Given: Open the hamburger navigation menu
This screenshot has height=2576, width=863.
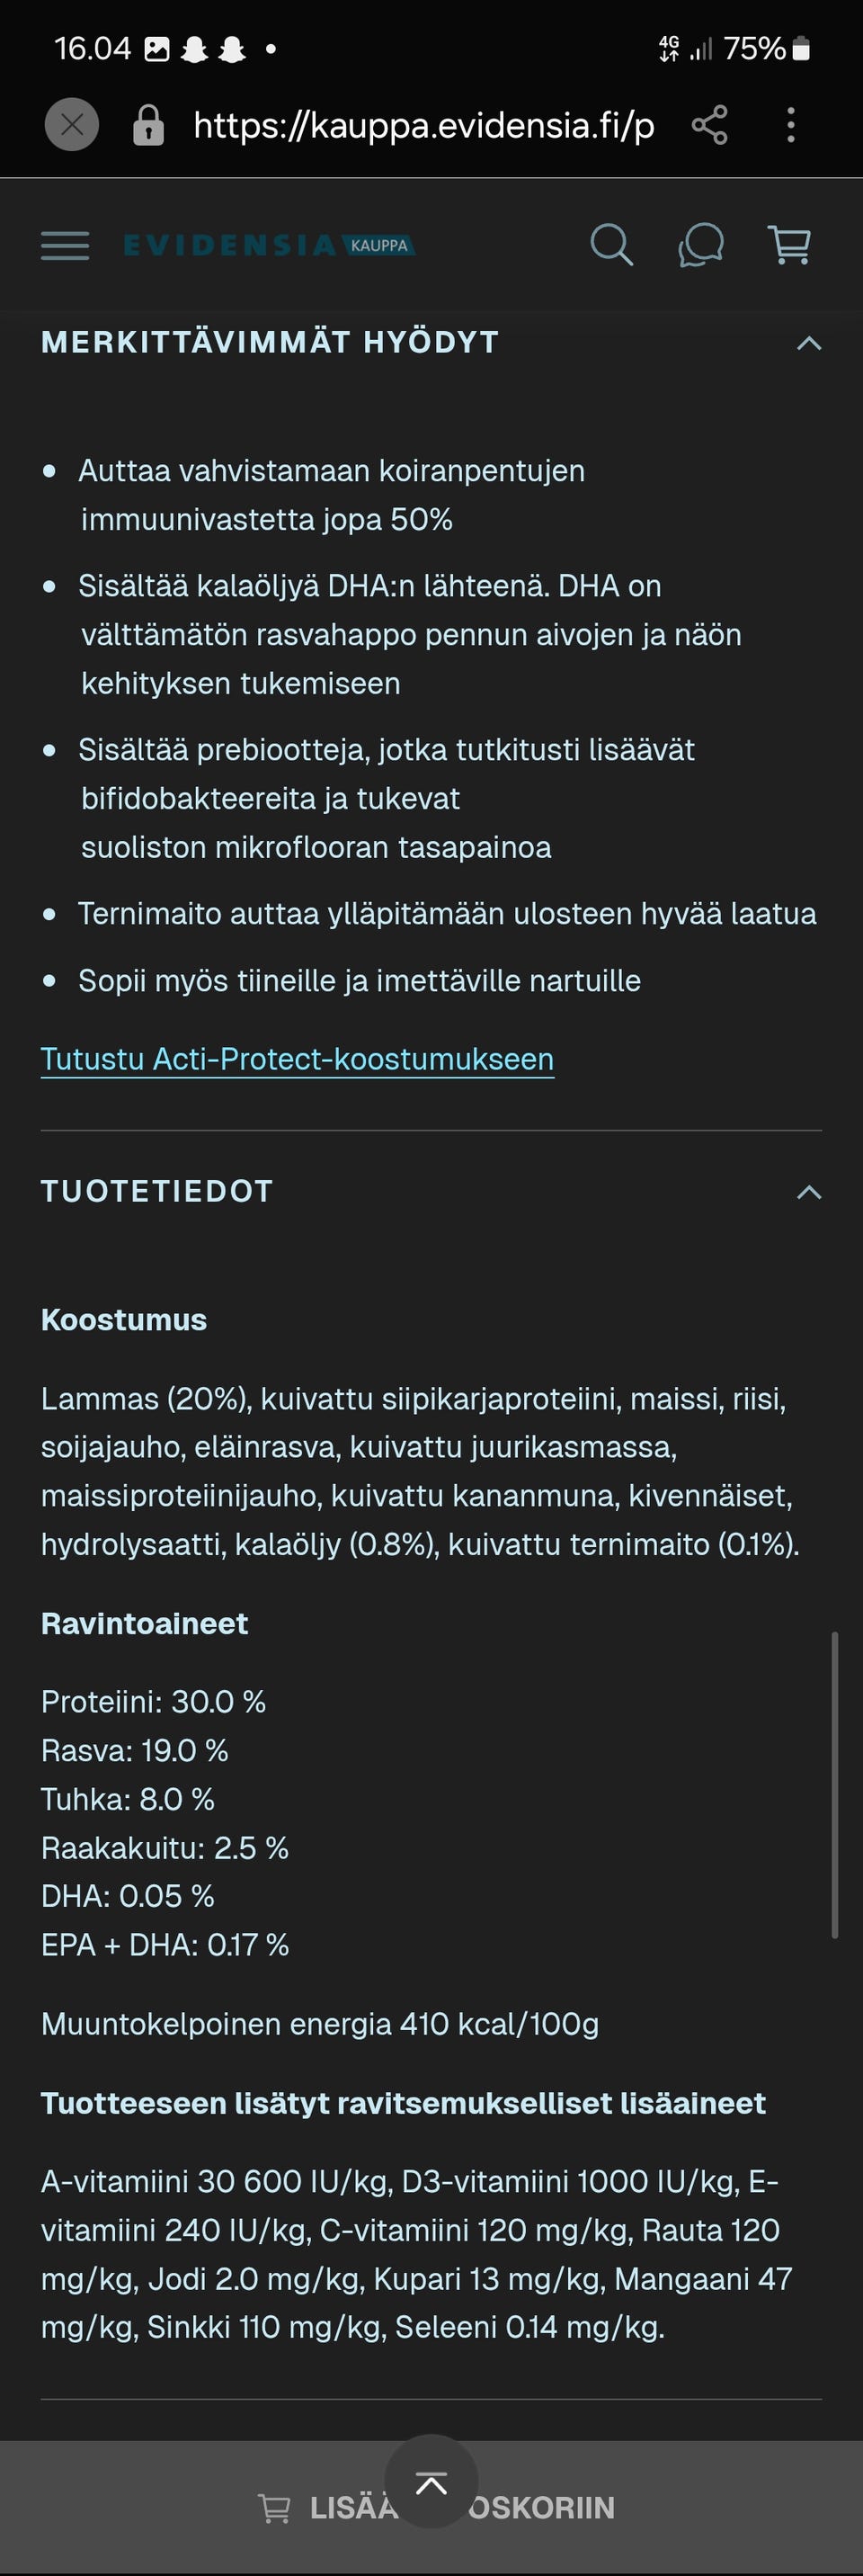Looking at the screenshot, I should click(65, 245).
